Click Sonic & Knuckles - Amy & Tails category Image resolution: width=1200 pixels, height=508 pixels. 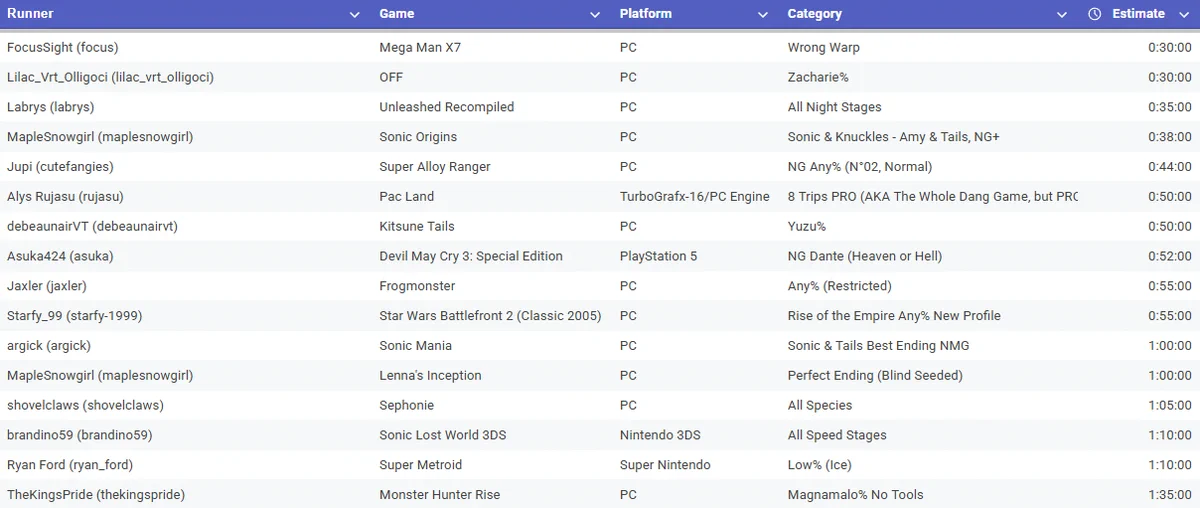[894, 137]
